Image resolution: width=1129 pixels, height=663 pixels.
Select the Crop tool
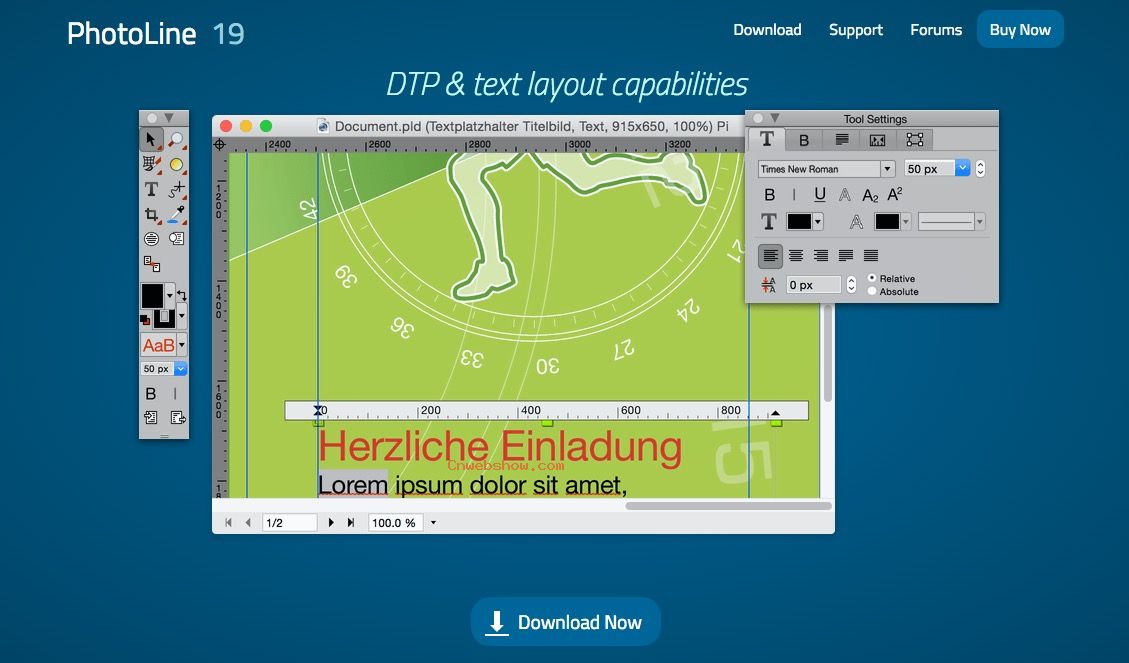[151, 214]
